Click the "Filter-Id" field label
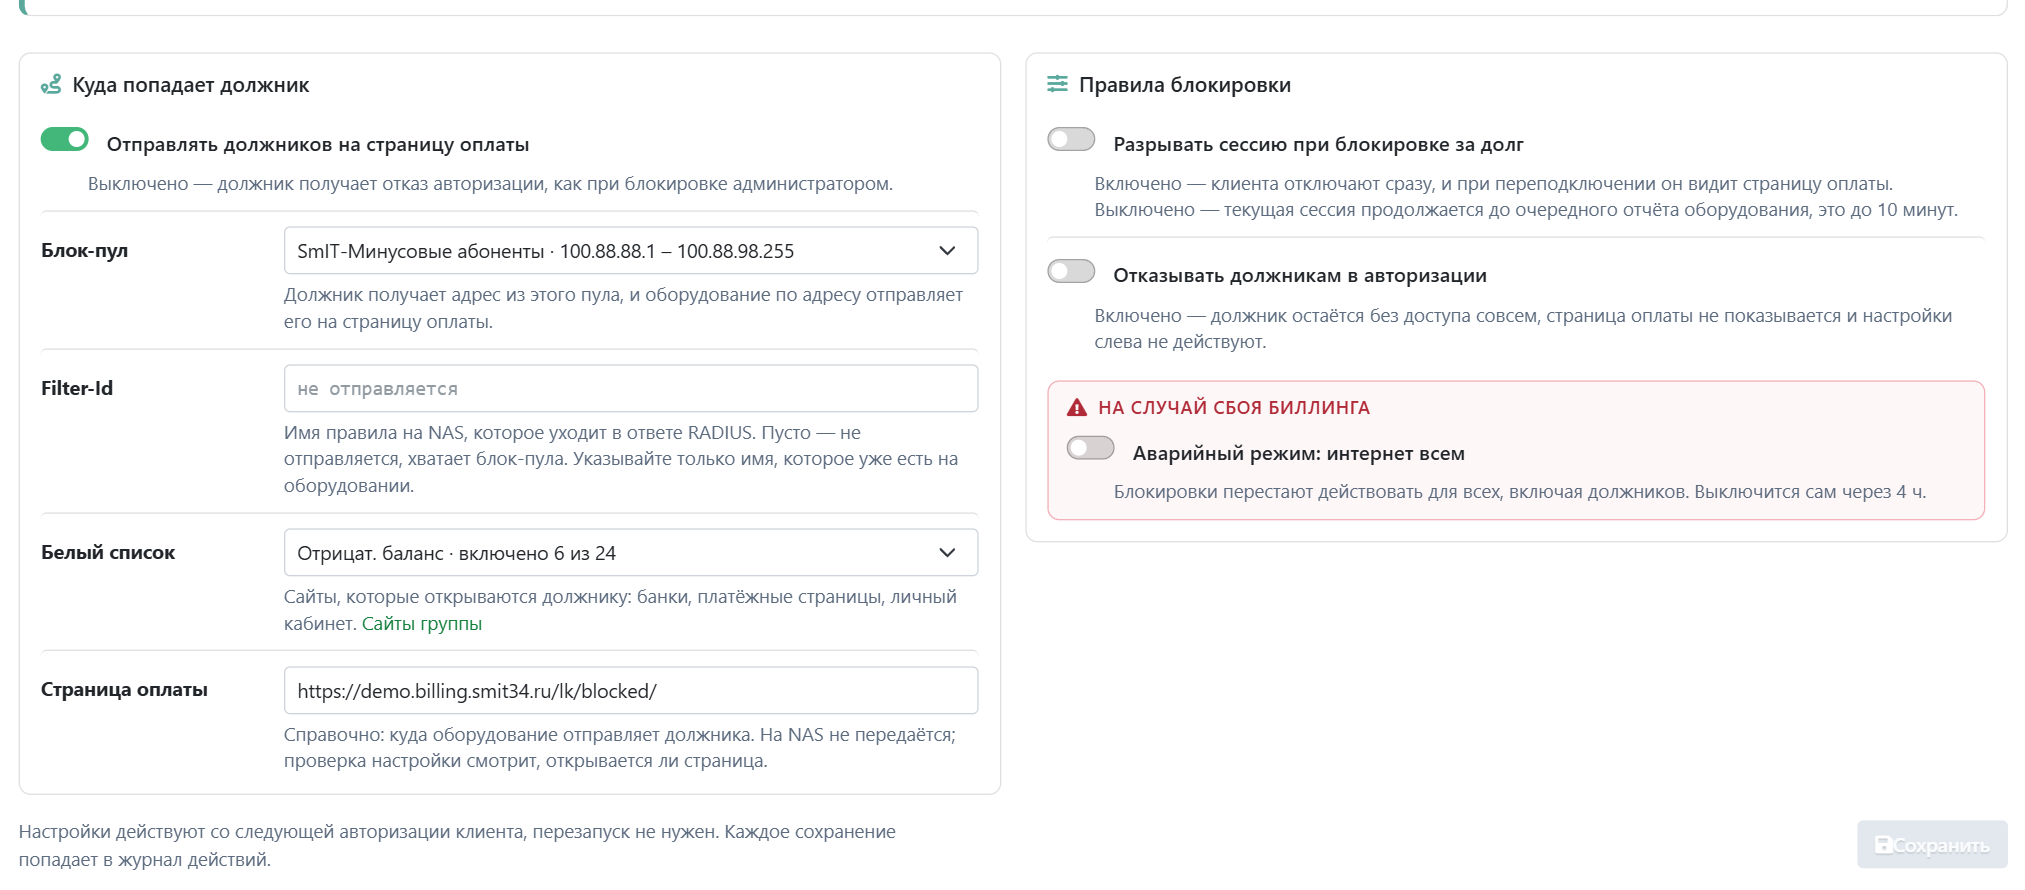Image resolution: width=2025 pixels, height=890 pixels. click(x=77, y=389)
